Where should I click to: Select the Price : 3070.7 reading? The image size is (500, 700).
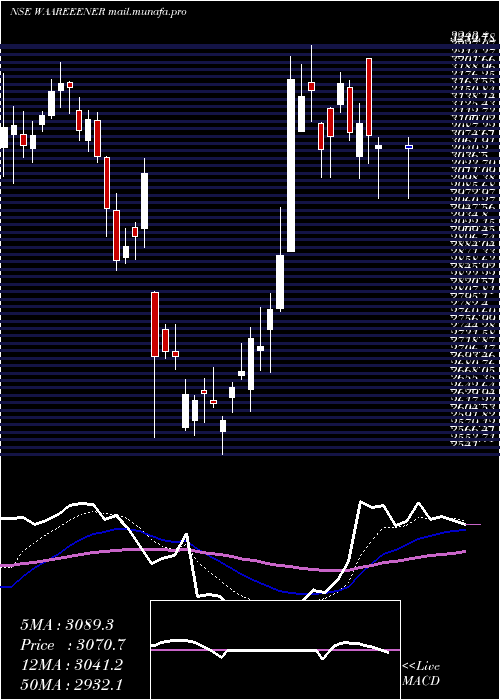[x=73, y=645]
